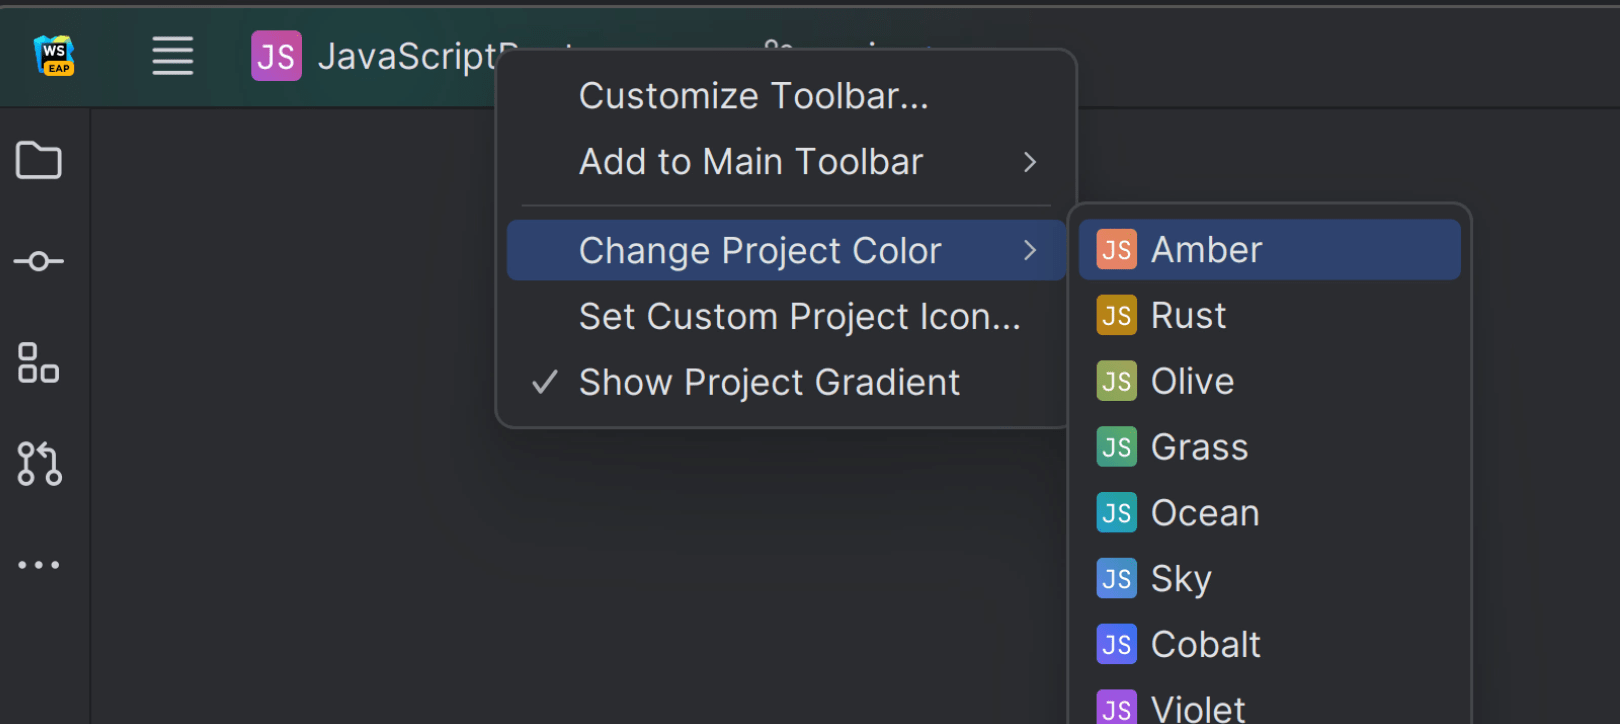Expand Change Project Color submenu arrow

click(x=1030, y=251)
